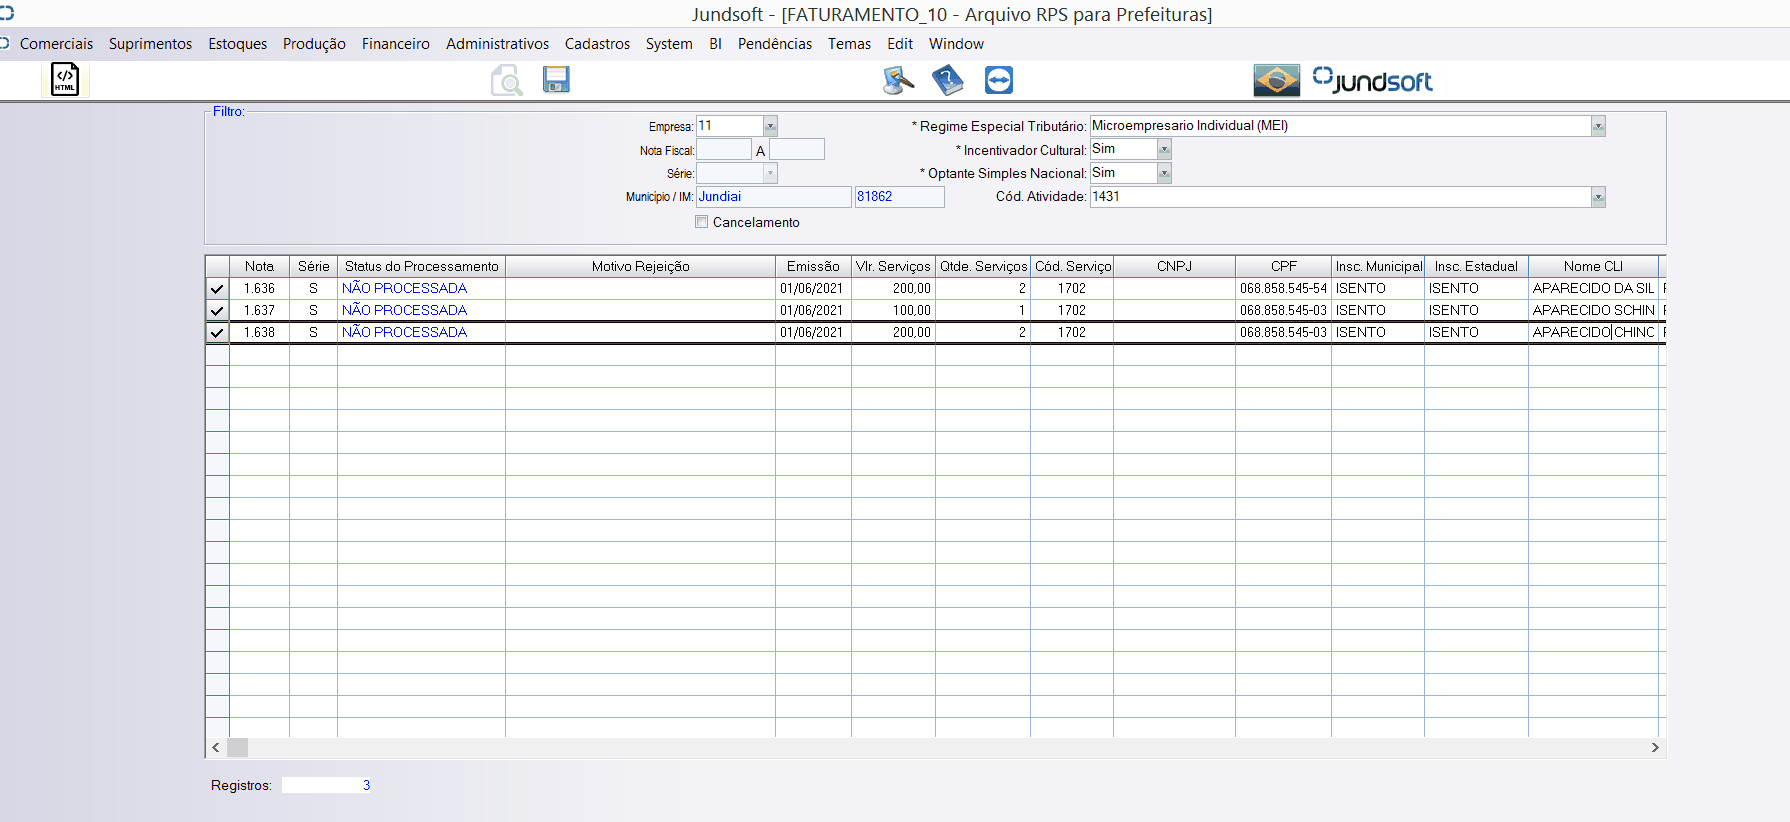Image resolution: width=1790 pixels, height=822 pixels.
Task: Open the System menu
Action: (x=669, y=44)
